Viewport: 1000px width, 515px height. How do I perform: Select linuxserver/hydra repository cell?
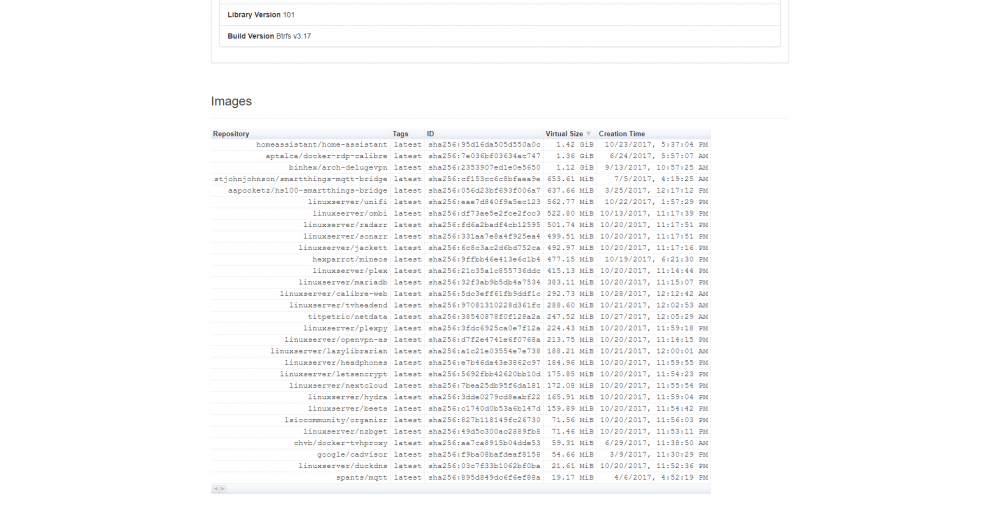point(348,397)
